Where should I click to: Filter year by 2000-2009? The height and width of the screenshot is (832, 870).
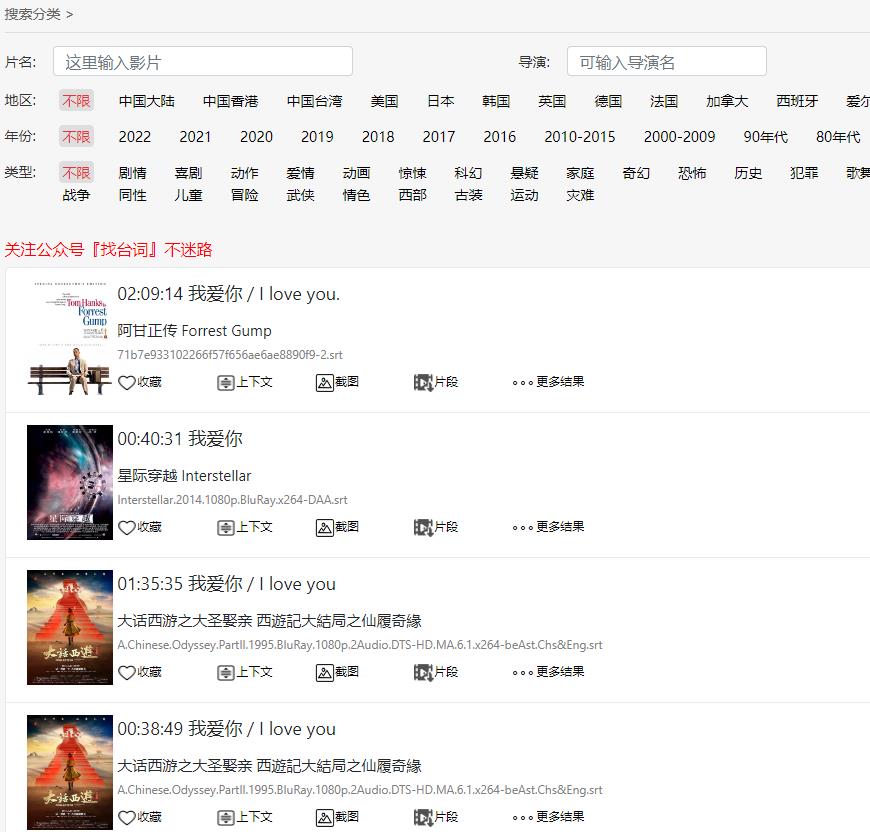[x=680, y=136]
